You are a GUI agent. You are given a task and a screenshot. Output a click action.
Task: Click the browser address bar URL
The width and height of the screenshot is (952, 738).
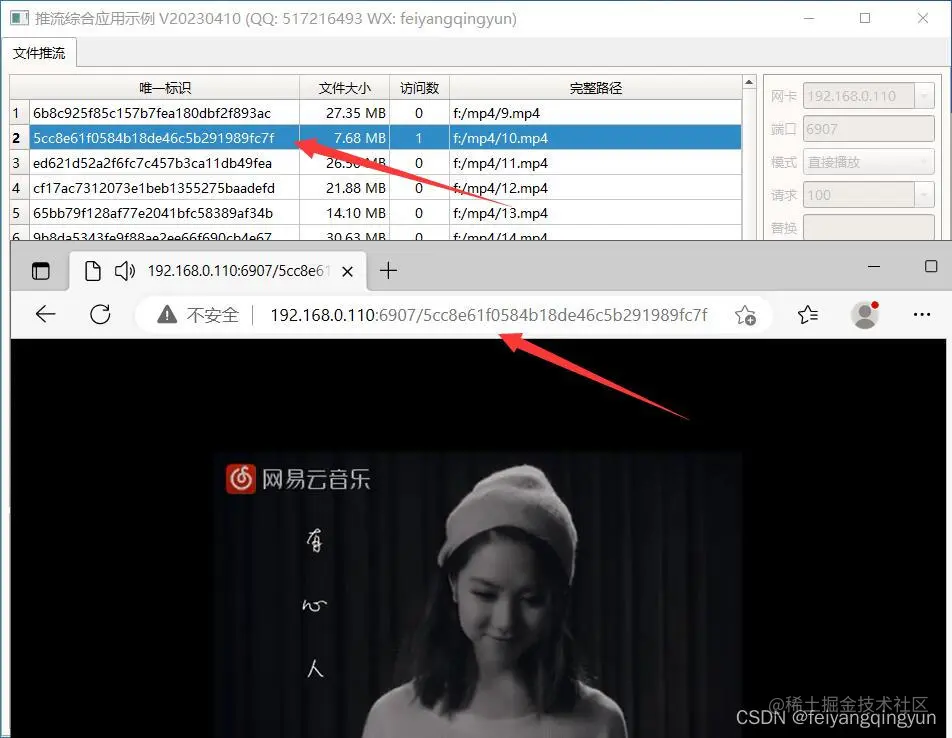coord(489,315)
